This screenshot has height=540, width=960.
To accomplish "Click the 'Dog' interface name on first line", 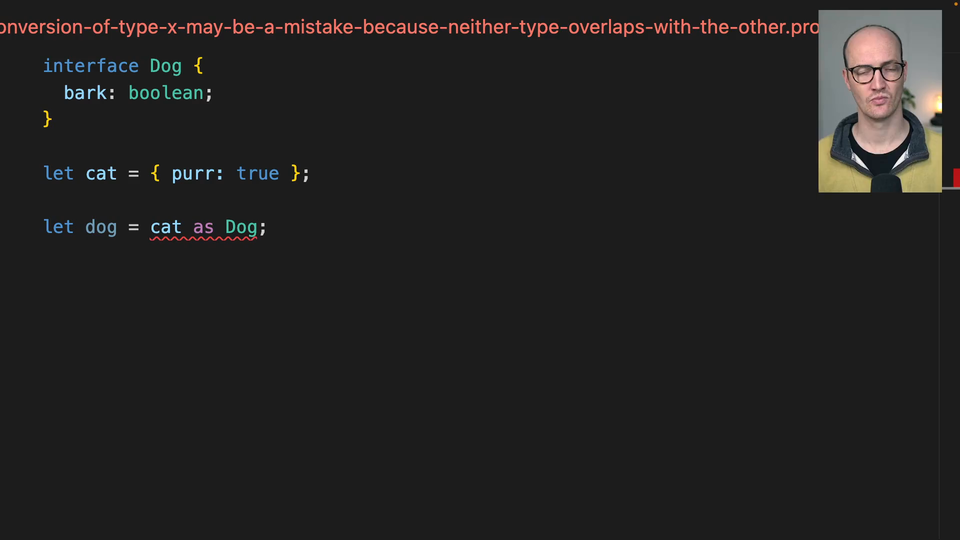I will [166, 66].
